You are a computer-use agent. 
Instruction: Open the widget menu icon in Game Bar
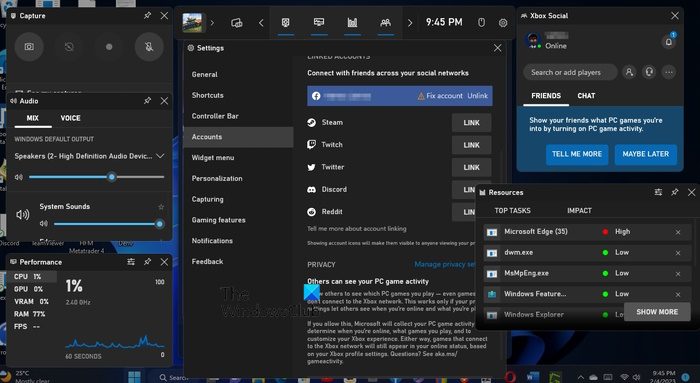pyautogui.click(x=237, y=22)
